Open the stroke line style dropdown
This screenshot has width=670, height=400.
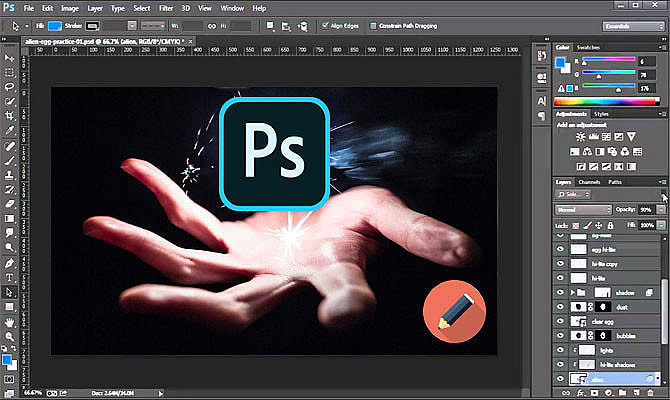(x=153, y=26)
